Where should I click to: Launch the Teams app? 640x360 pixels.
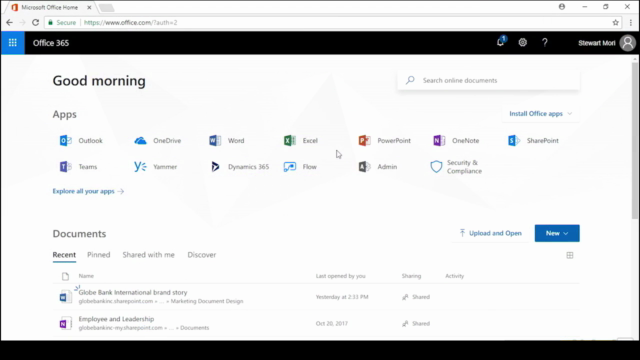click(x=78, y=167)
